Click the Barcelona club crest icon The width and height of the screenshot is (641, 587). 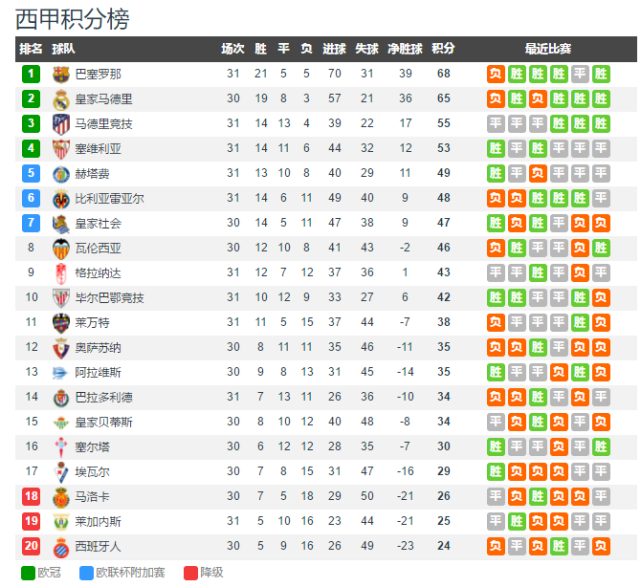coord(61,74)
